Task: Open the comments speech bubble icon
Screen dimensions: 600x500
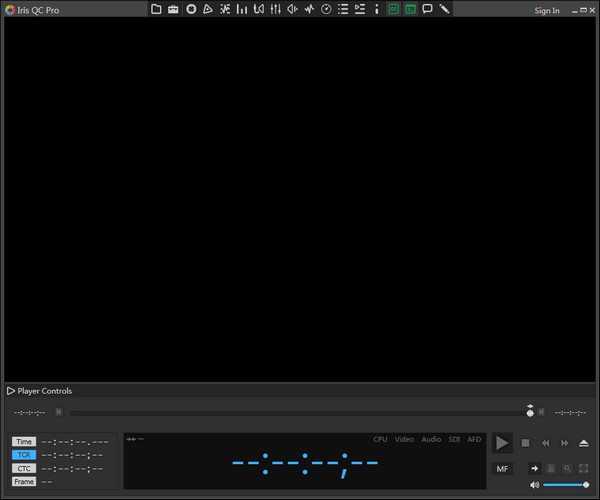Action: tap(427, 9)
